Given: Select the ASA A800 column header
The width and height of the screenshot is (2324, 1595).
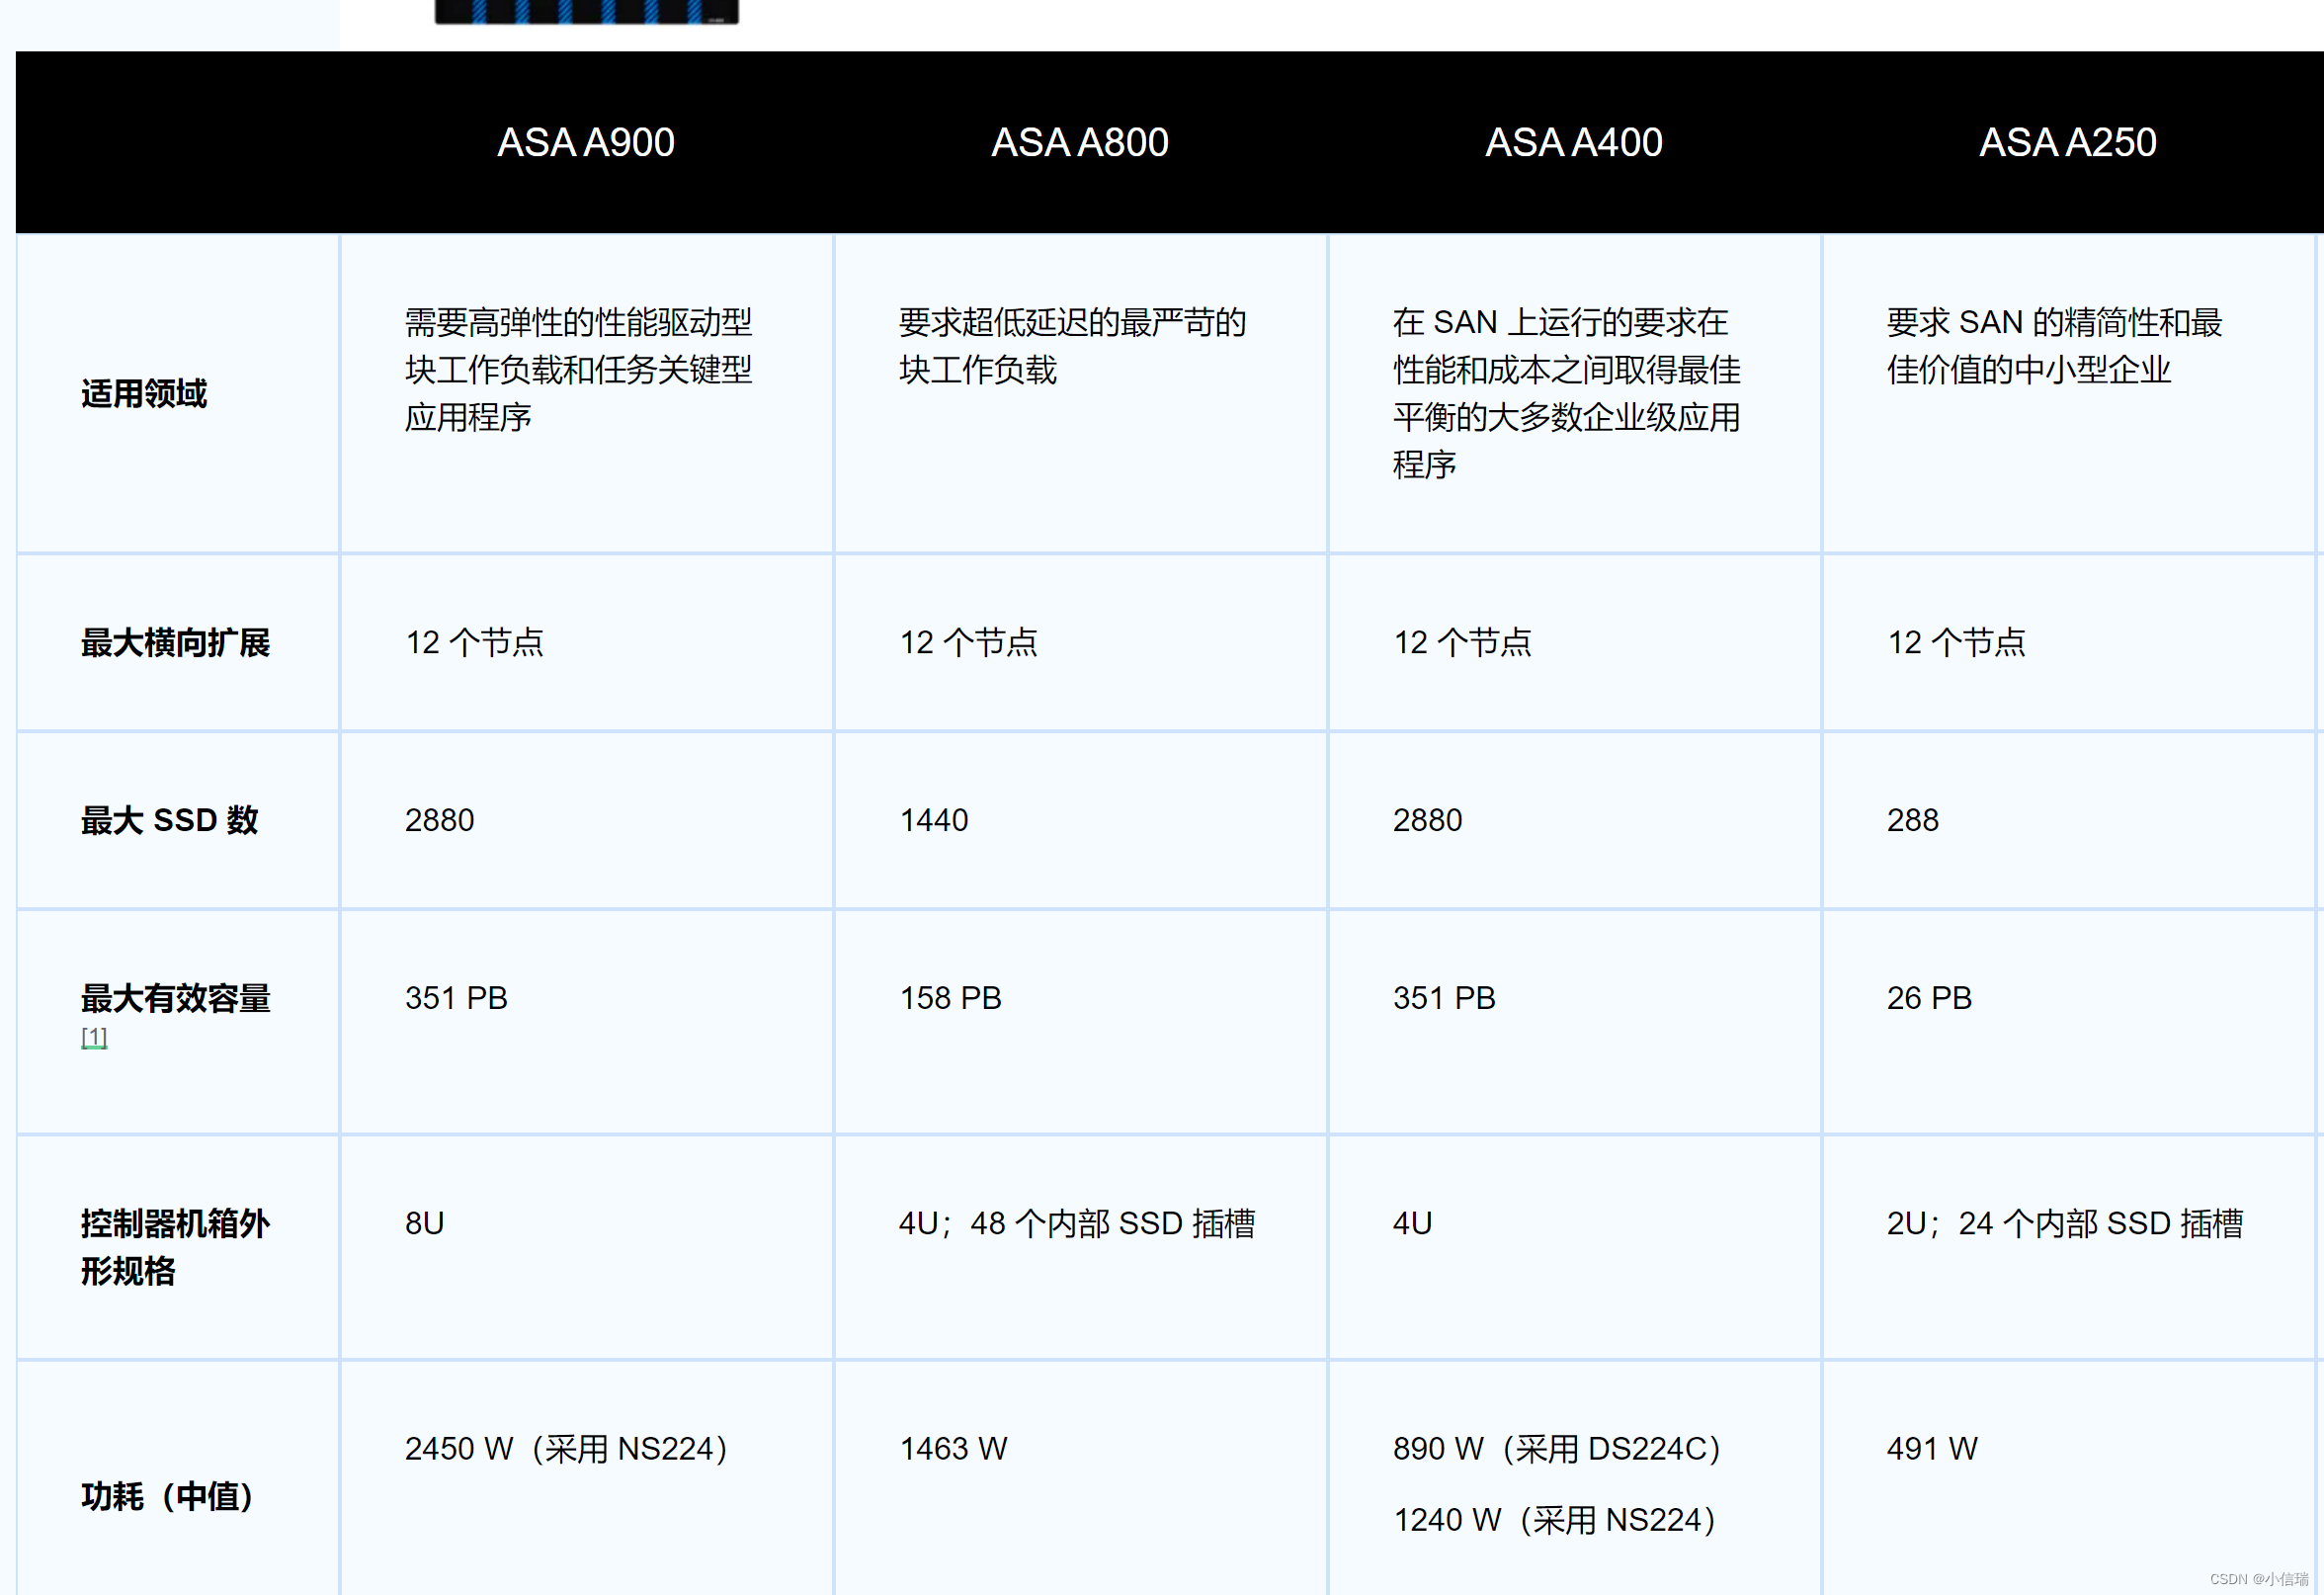Looking at the screenshot, I should [1080, 142].
